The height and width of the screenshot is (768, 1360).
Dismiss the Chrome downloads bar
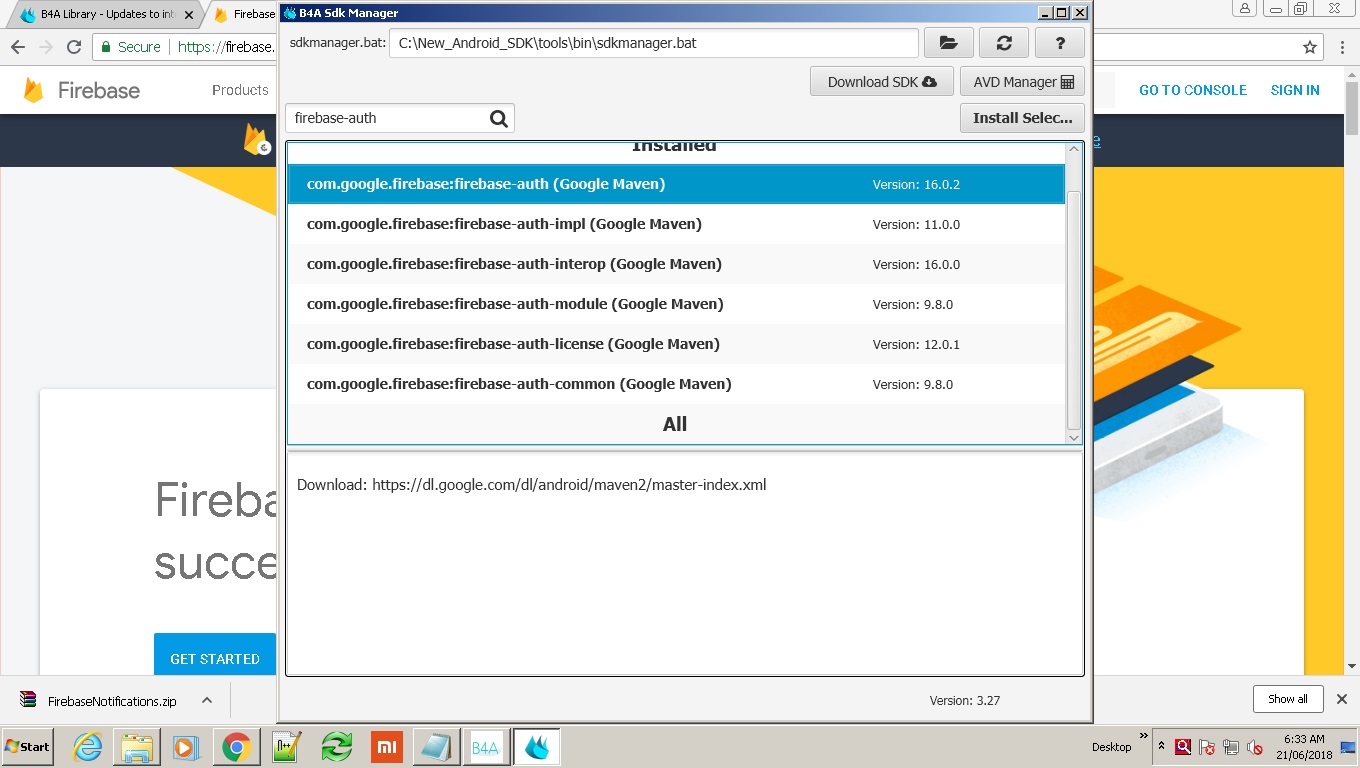coord(1342,699)
